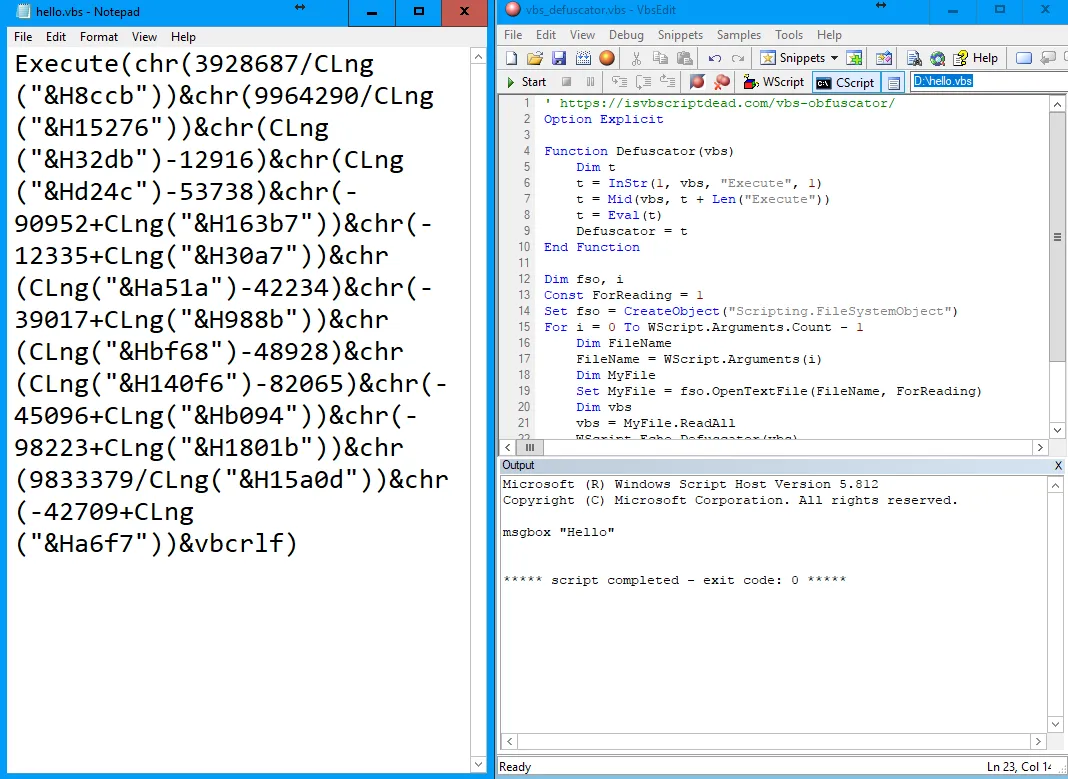Open the View menu in Notepad
Viewport: 1068px width, 779px height.
(144, 37)
